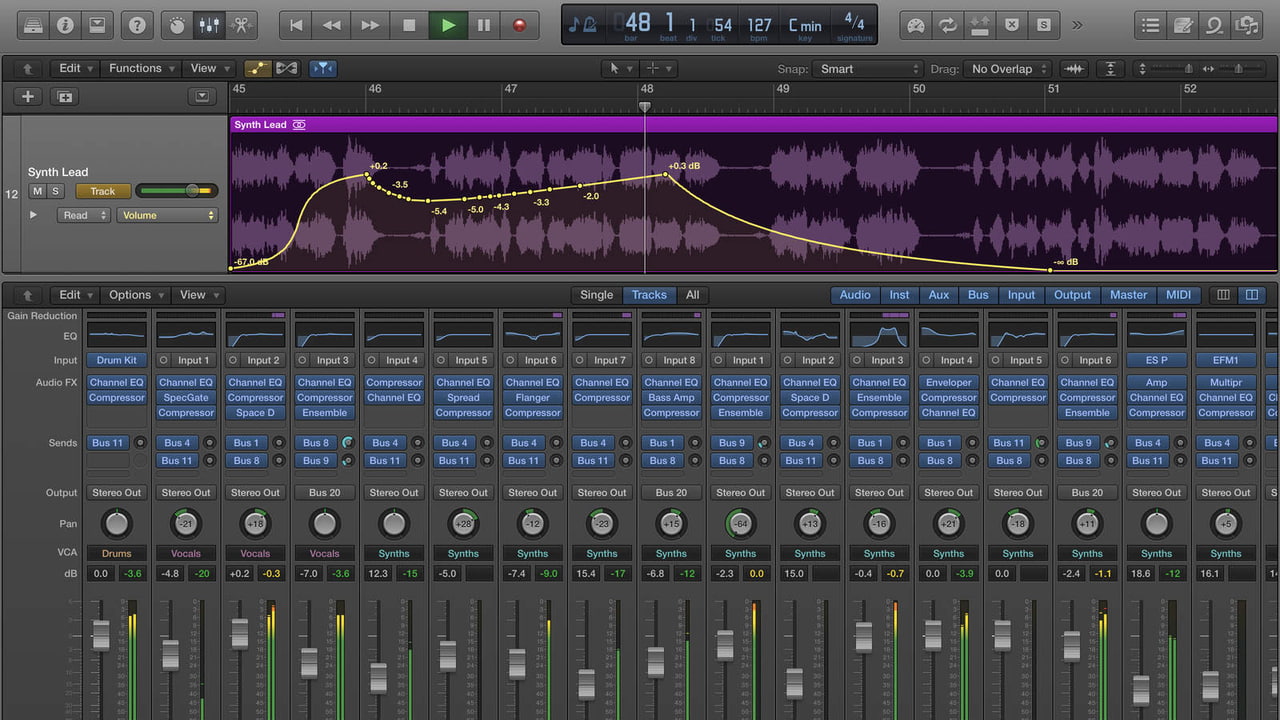
Task: Mute the Synth Lead track
Action: (x=35, y=191)
